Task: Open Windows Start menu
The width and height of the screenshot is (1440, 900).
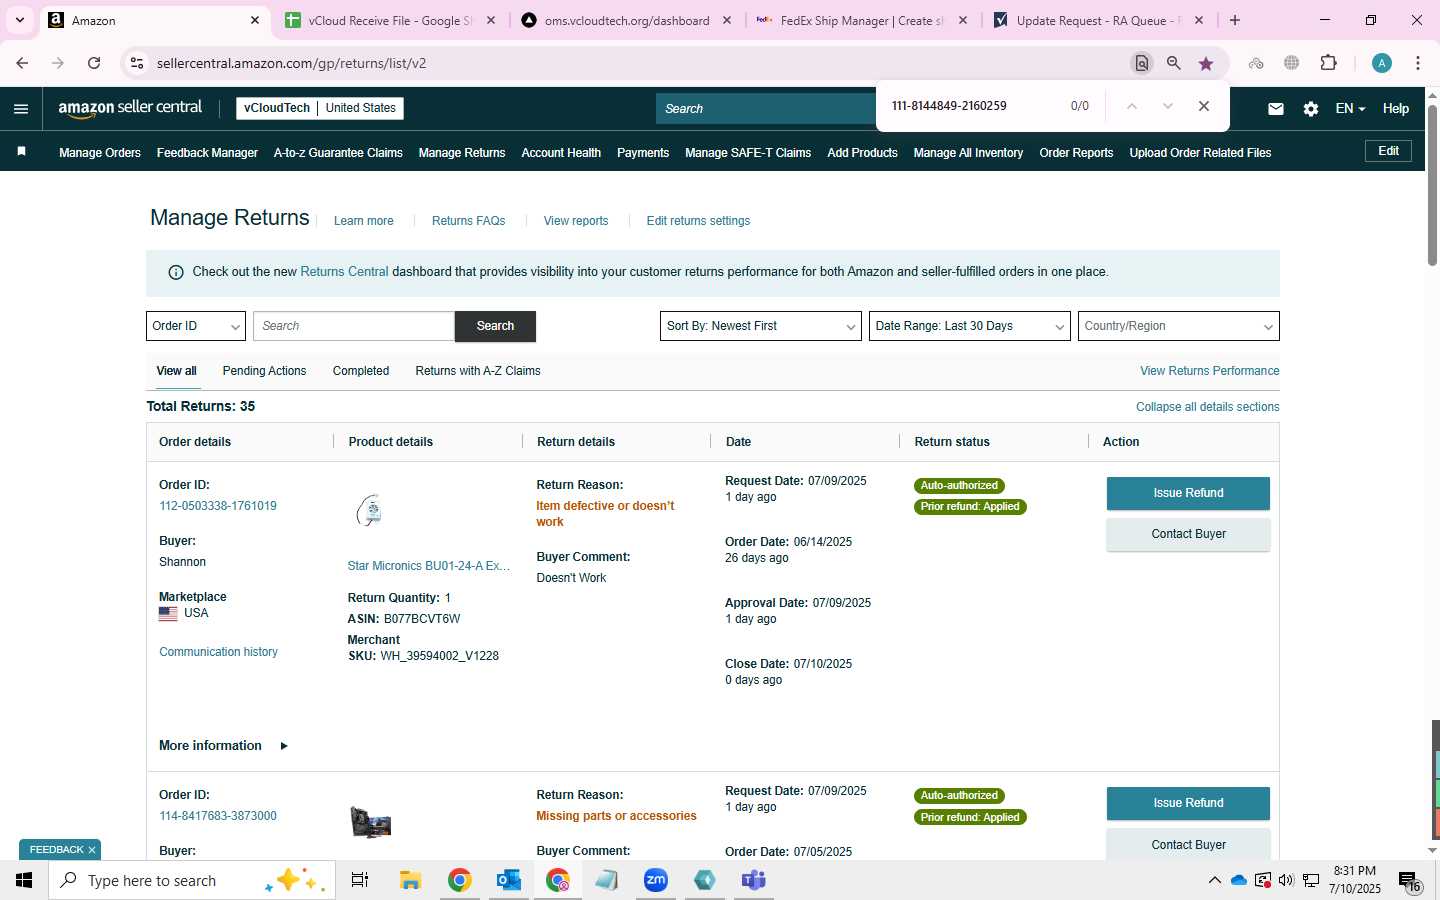Action: 24,880
